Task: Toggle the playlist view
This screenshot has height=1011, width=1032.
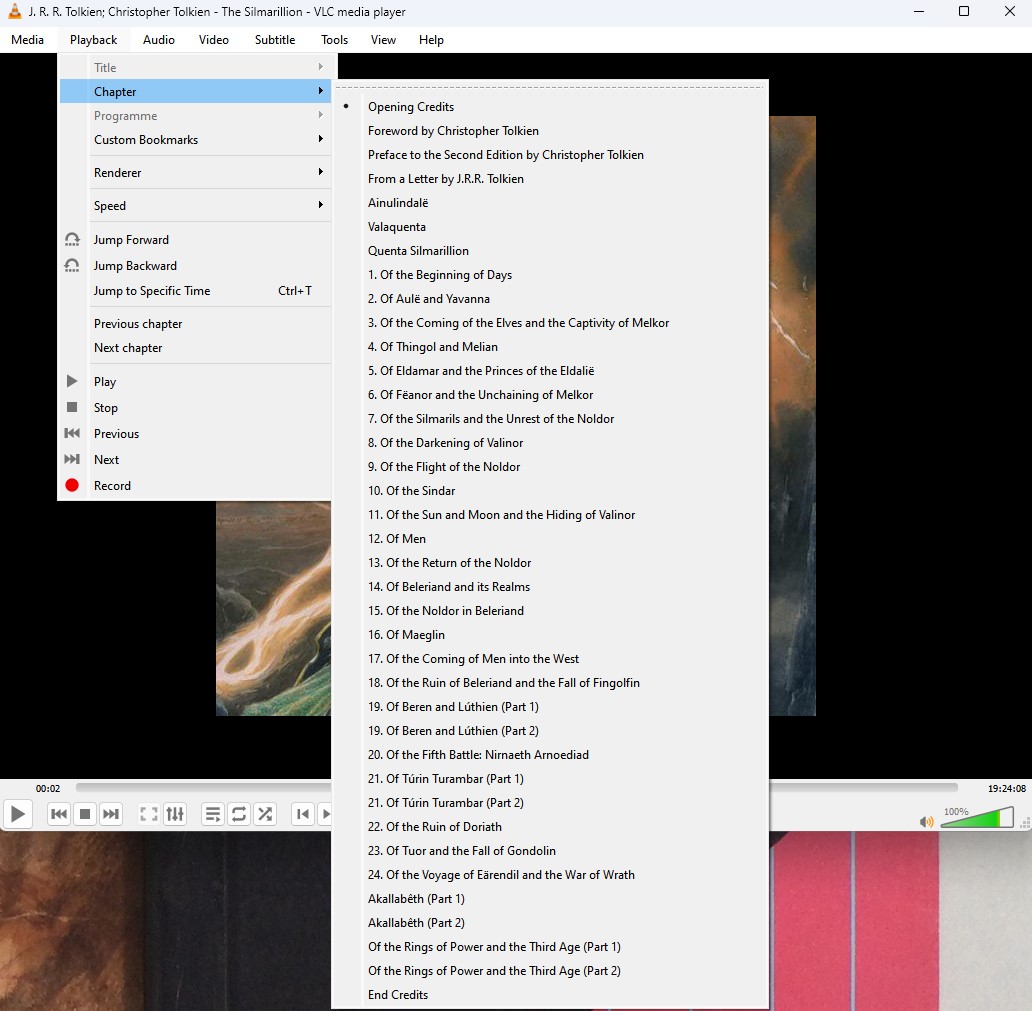Action: tap(213, 814)
